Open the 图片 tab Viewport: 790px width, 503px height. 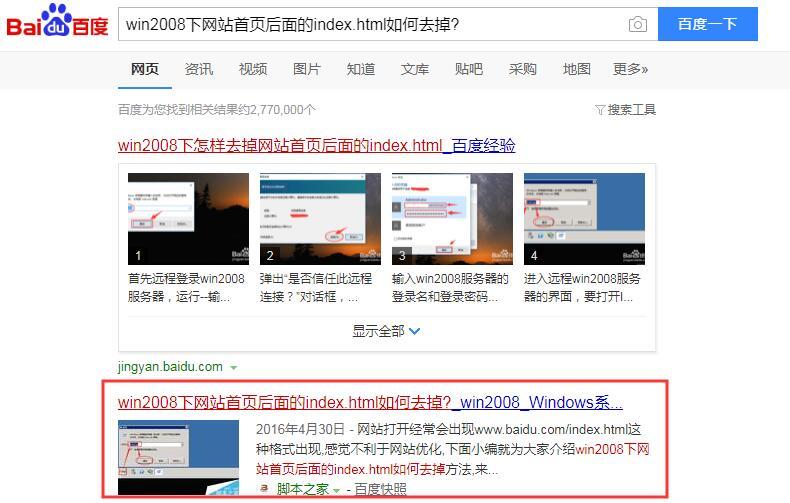pyautogui.click(x=307, y=69)
